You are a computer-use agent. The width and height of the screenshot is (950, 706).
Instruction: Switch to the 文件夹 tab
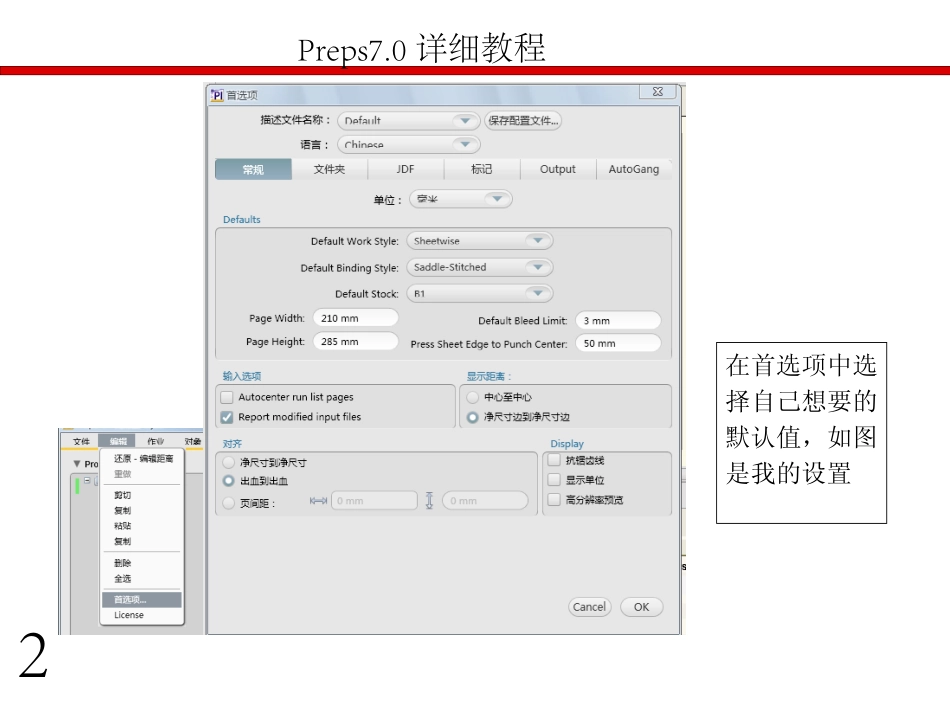pyautogui.click(x=330, y=170)
